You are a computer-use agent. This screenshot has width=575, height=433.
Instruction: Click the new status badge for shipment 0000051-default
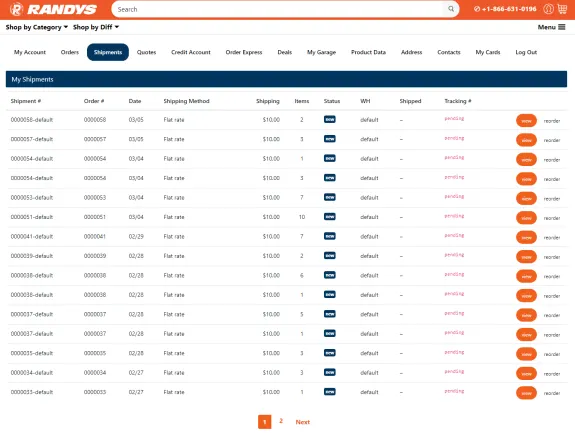click(330, 217)
